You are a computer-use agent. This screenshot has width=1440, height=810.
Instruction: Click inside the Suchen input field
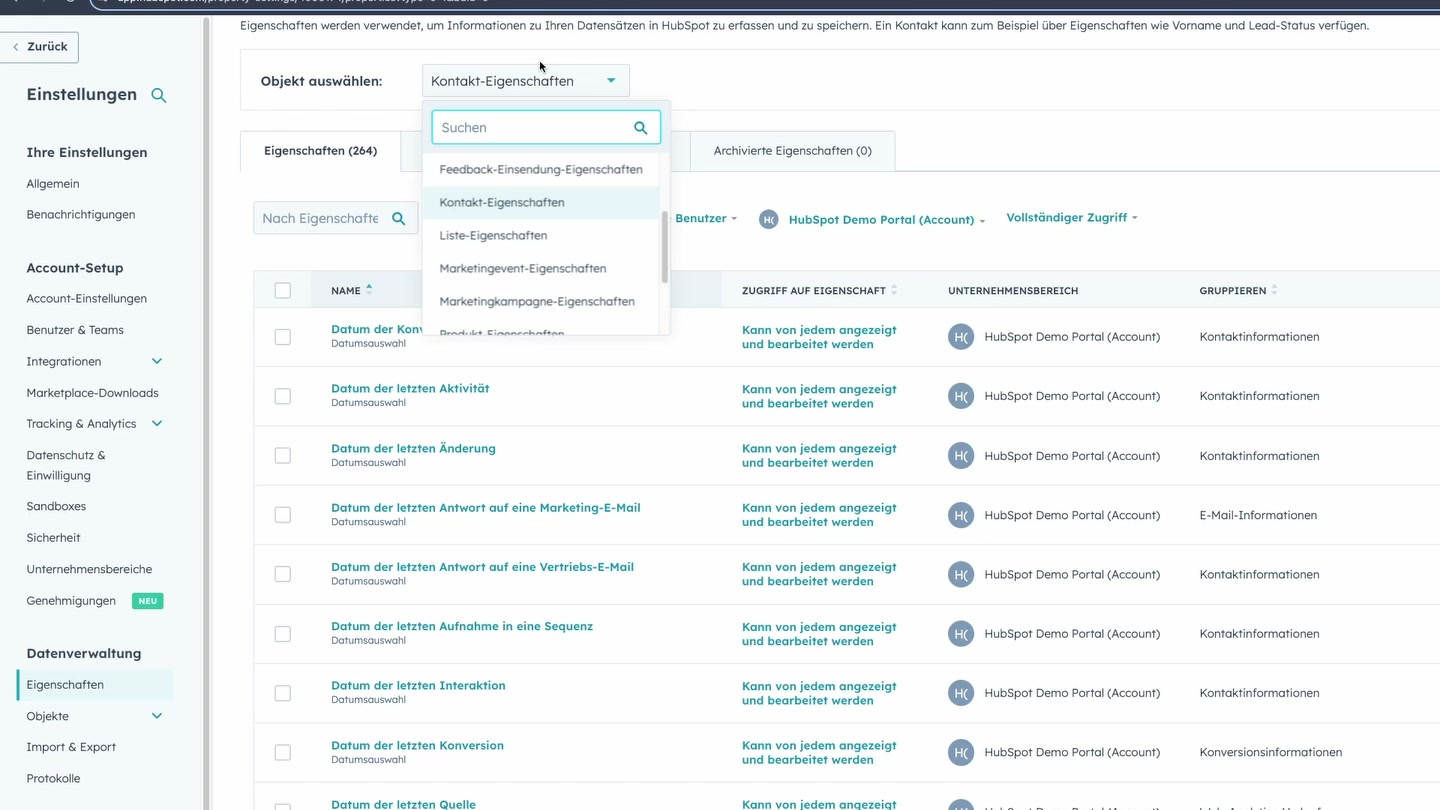(520, 127)
